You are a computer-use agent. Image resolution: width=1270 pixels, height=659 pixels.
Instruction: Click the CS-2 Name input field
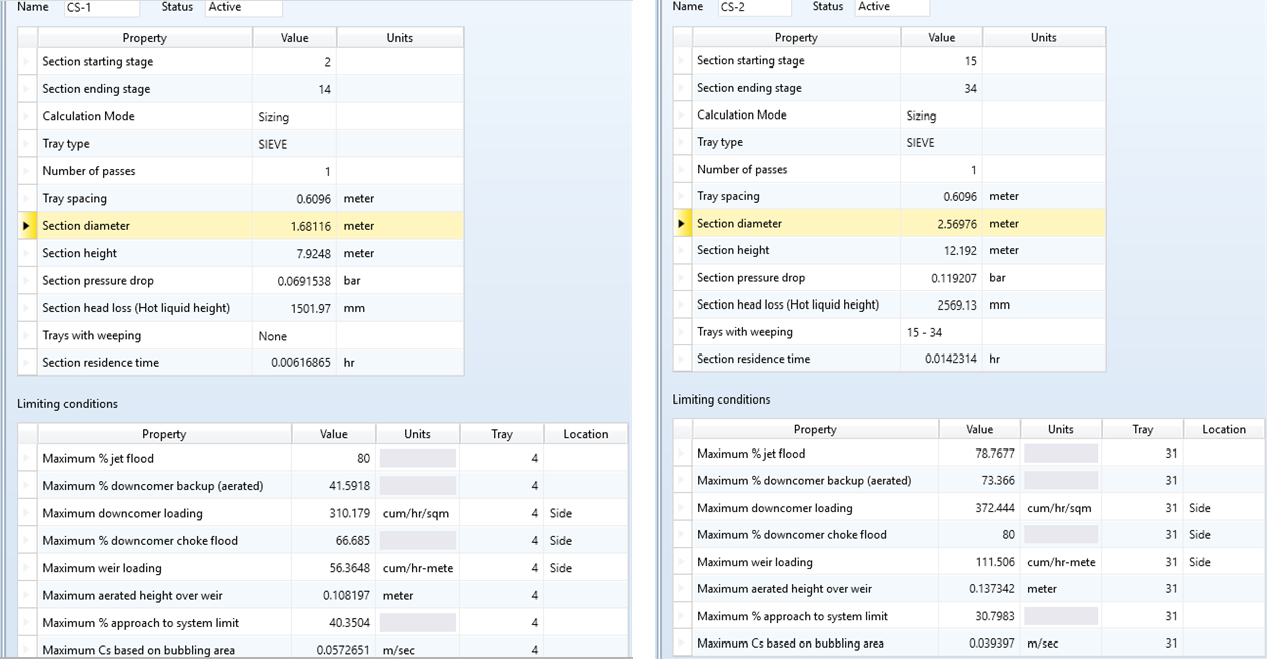(x=755, y=8)
